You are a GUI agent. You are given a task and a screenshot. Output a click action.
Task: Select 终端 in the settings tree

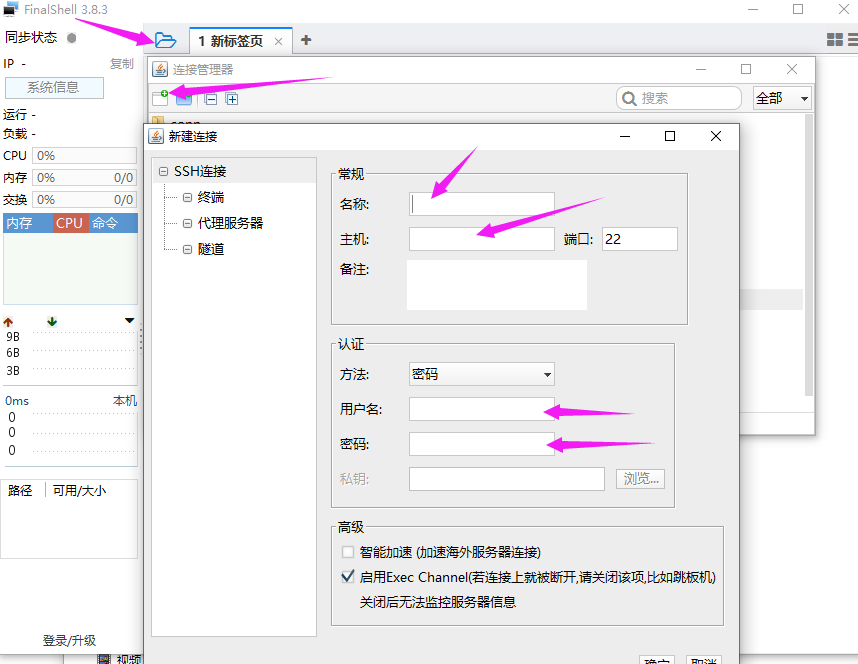pos(211,197)
